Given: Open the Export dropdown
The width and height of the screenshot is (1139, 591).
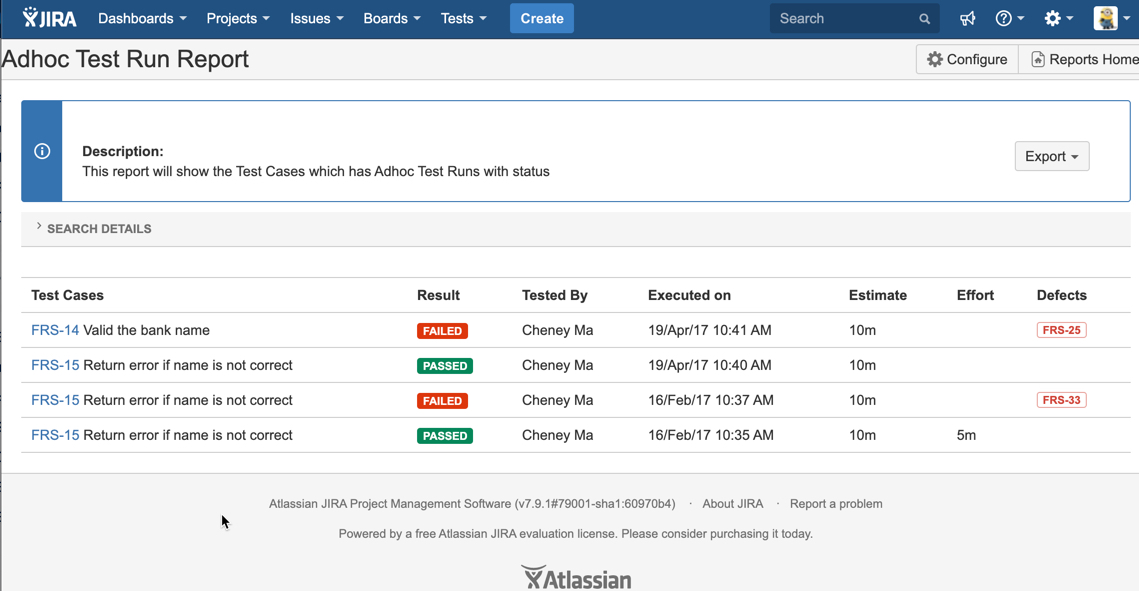Looking at the screenshot, I should [1051, 156].
